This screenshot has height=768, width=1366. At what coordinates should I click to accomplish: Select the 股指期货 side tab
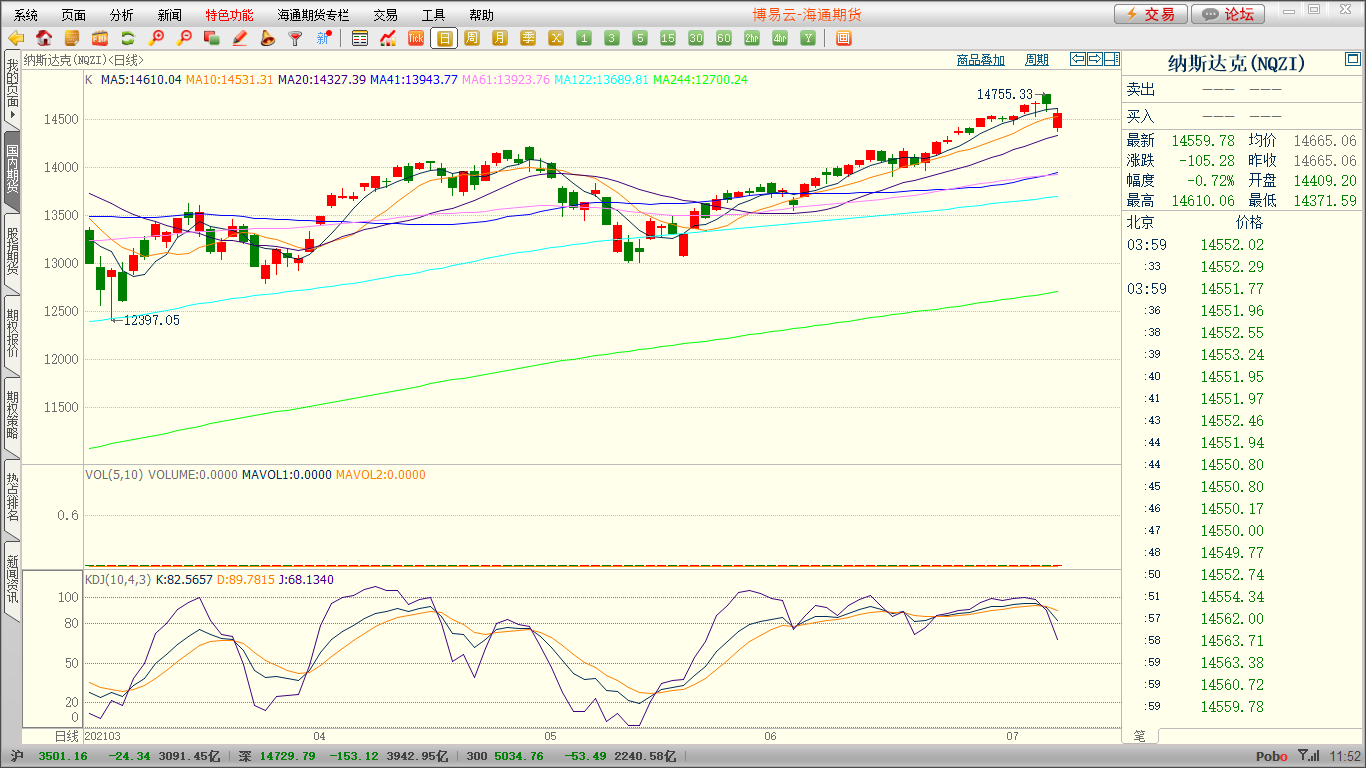(12, 251)
